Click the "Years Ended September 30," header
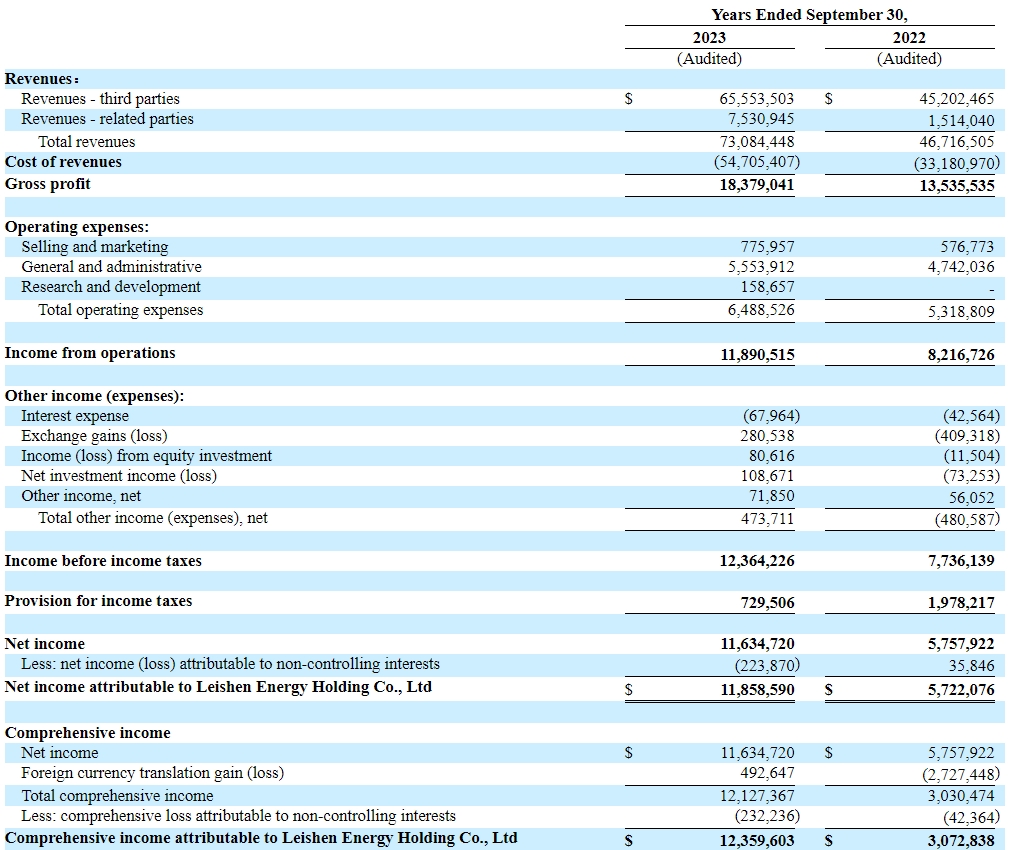 pos(809,15)
